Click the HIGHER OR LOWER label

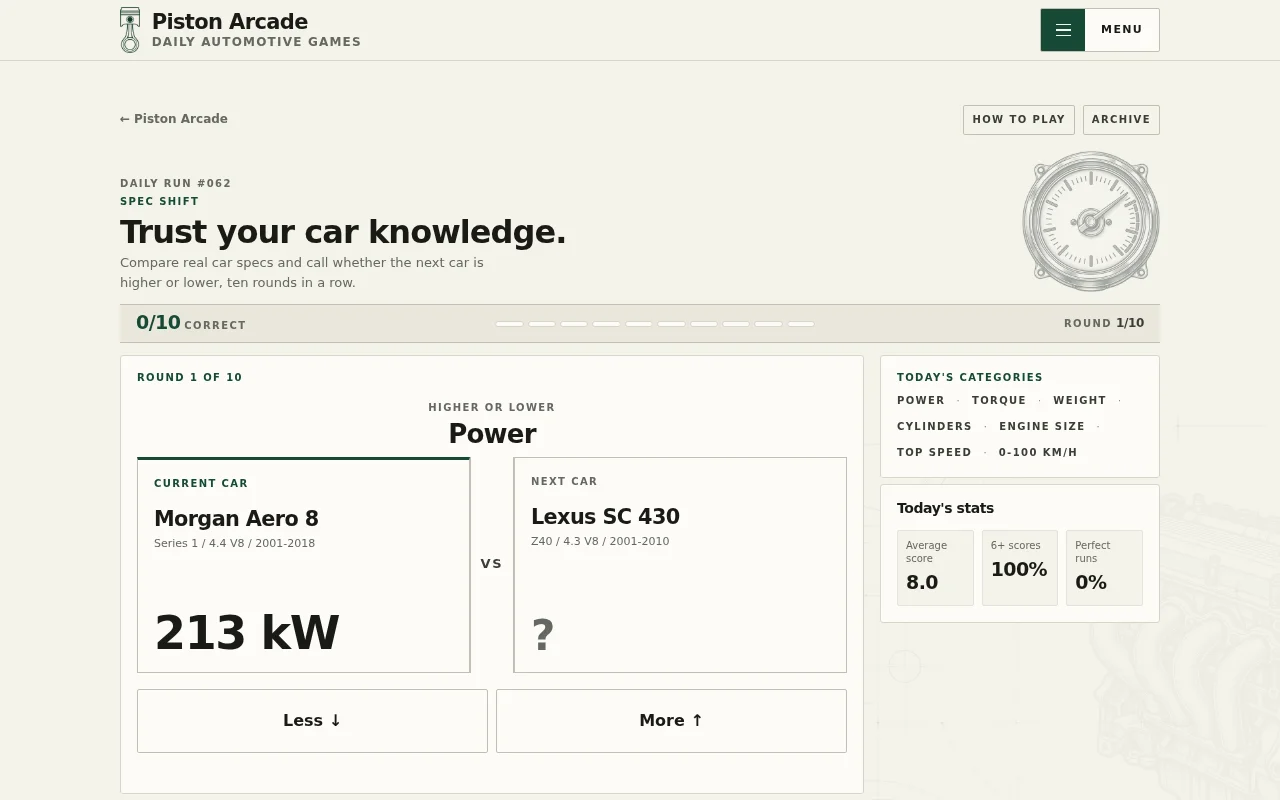point(492,407)
